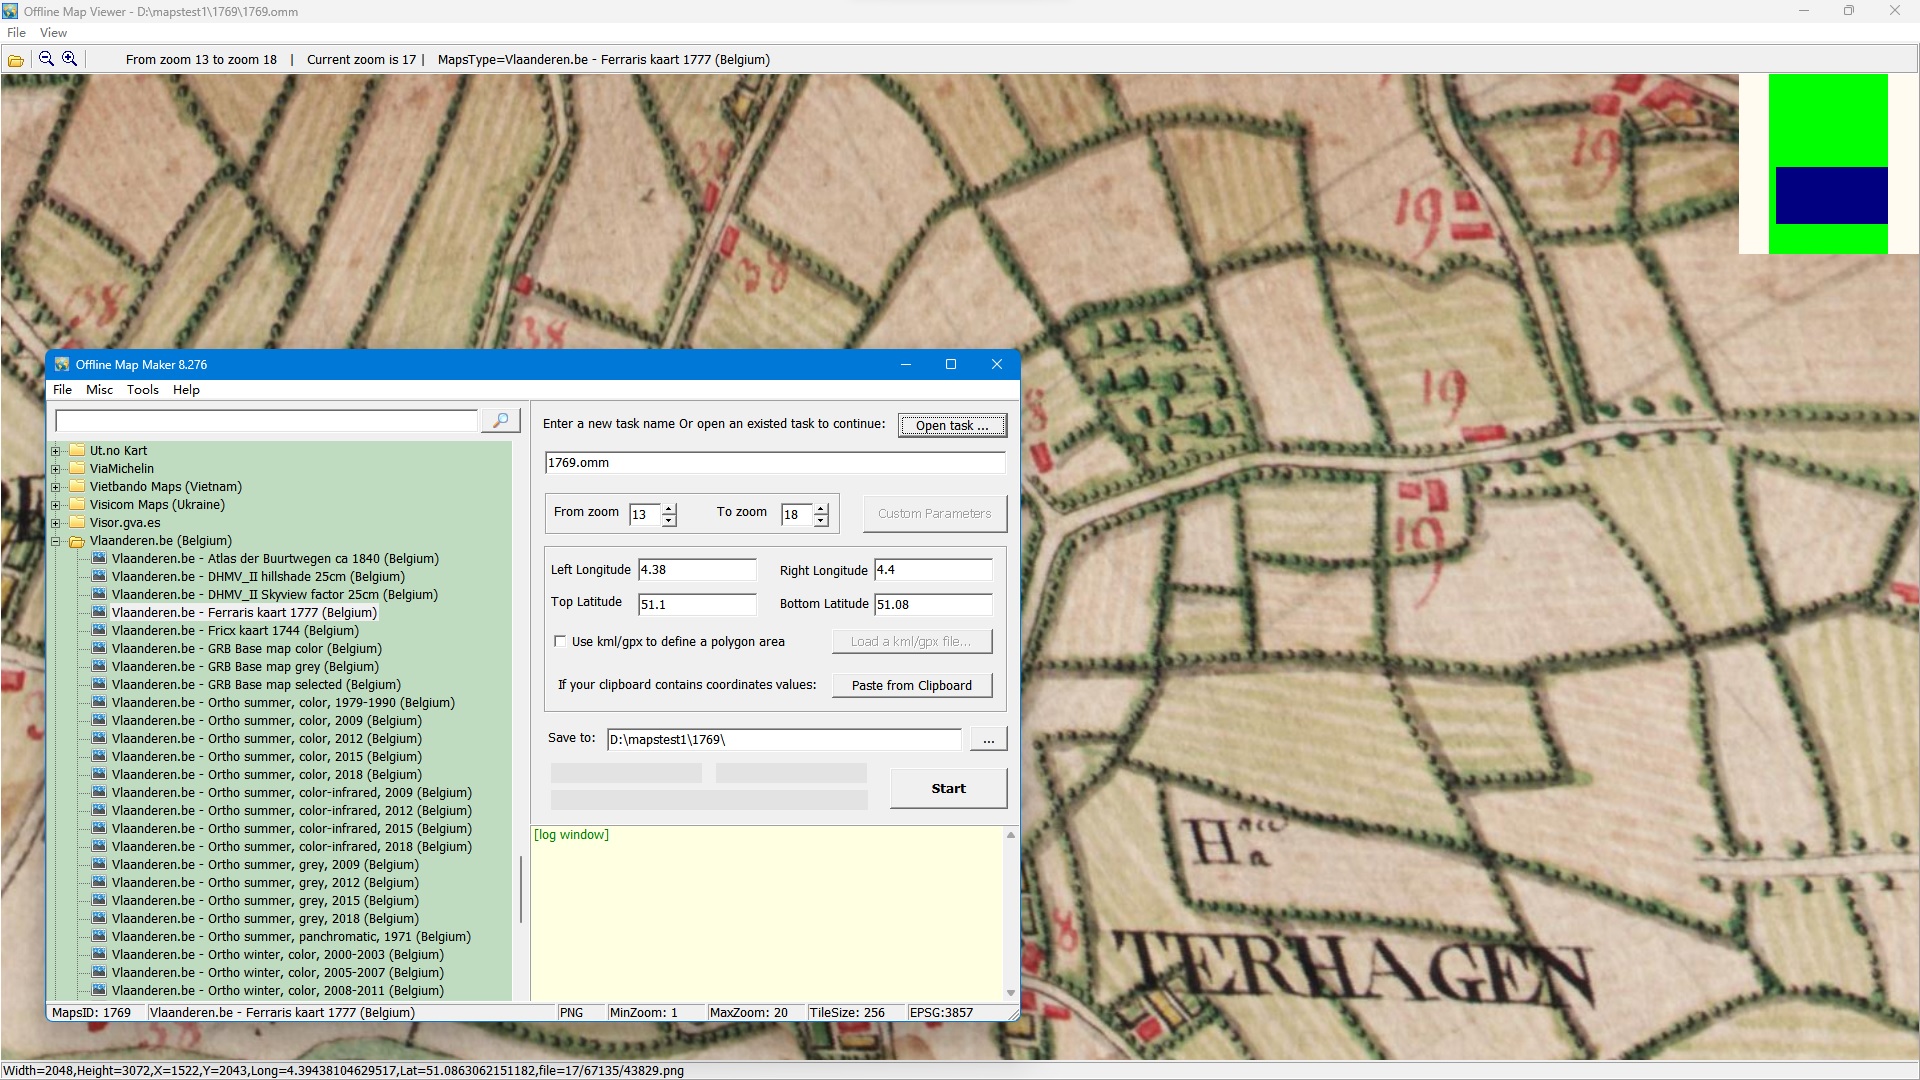
Task: Click the search magnifier button in Map Maker
Action: click(x=501, y=421)
